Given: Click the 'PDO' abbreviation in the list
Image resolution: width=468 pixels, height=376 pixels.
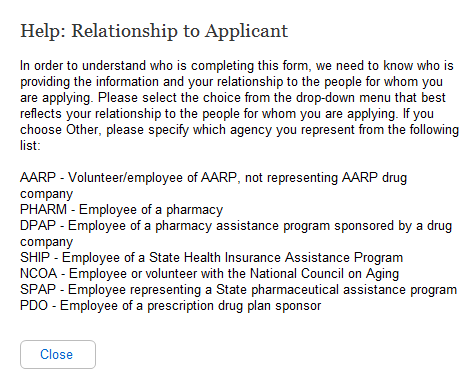Looking at the screenshot, I should (34, 306).
